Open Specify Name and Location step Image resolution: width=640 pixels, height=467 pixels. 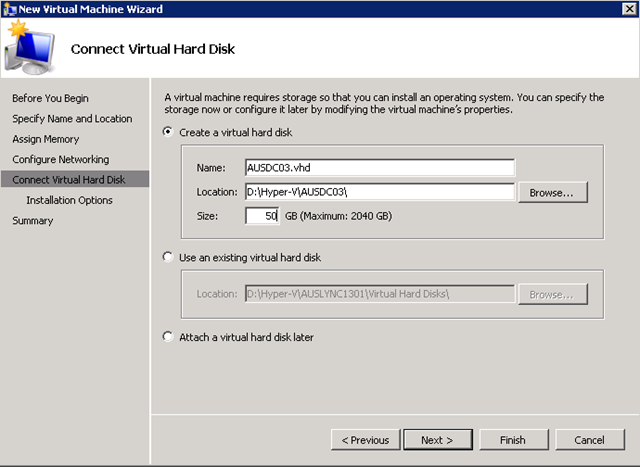[72, 119]
